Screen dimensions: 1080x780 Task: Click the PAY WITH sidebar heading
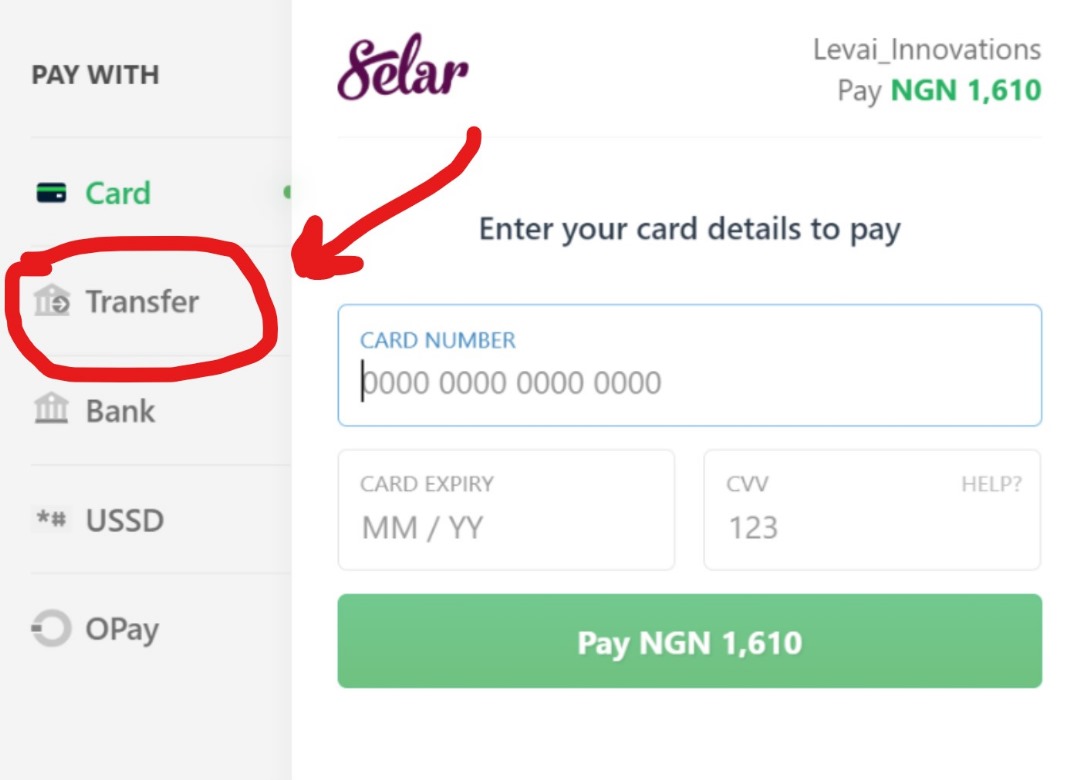pos(95,75)
